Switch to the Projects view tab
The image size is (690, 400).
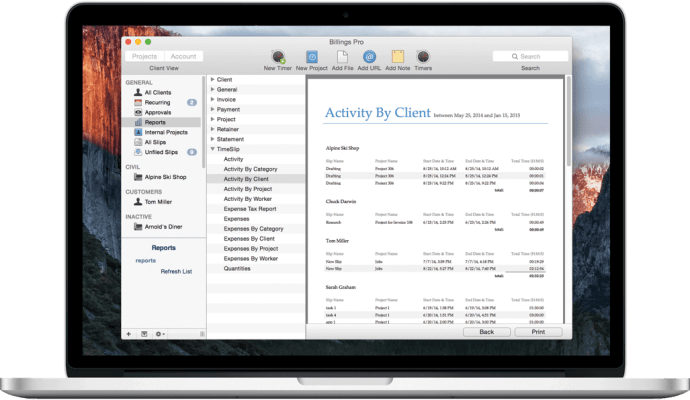pyautogui.click(x=144, y=56)
